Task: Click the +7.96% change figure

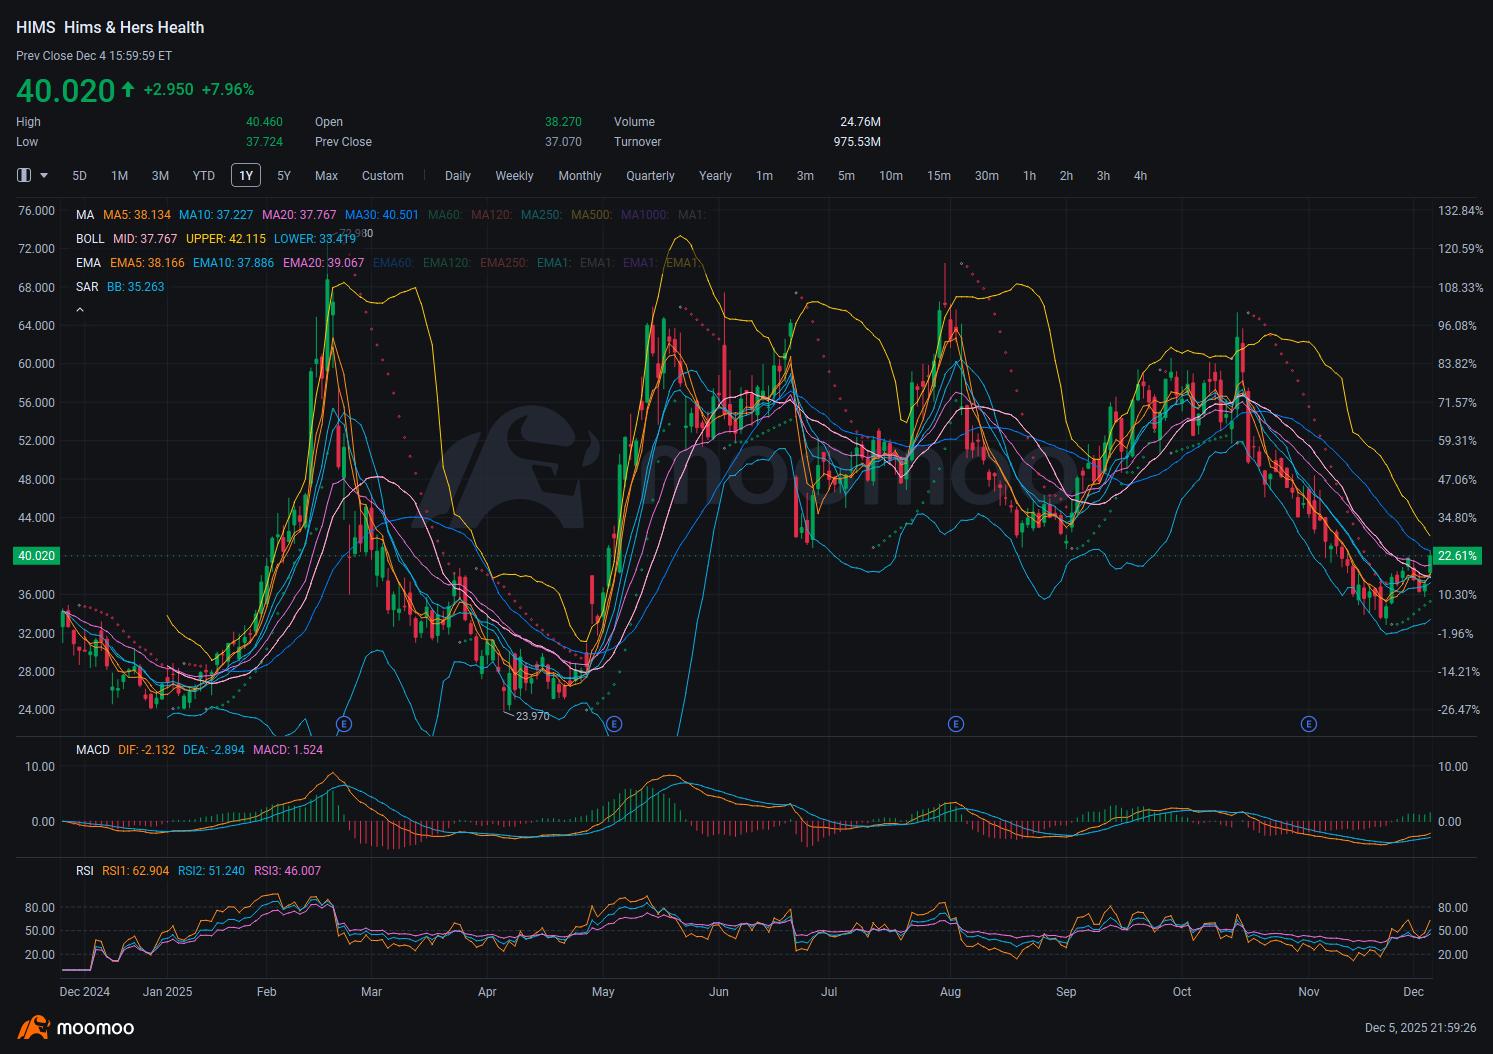Action: pos(228,90)
